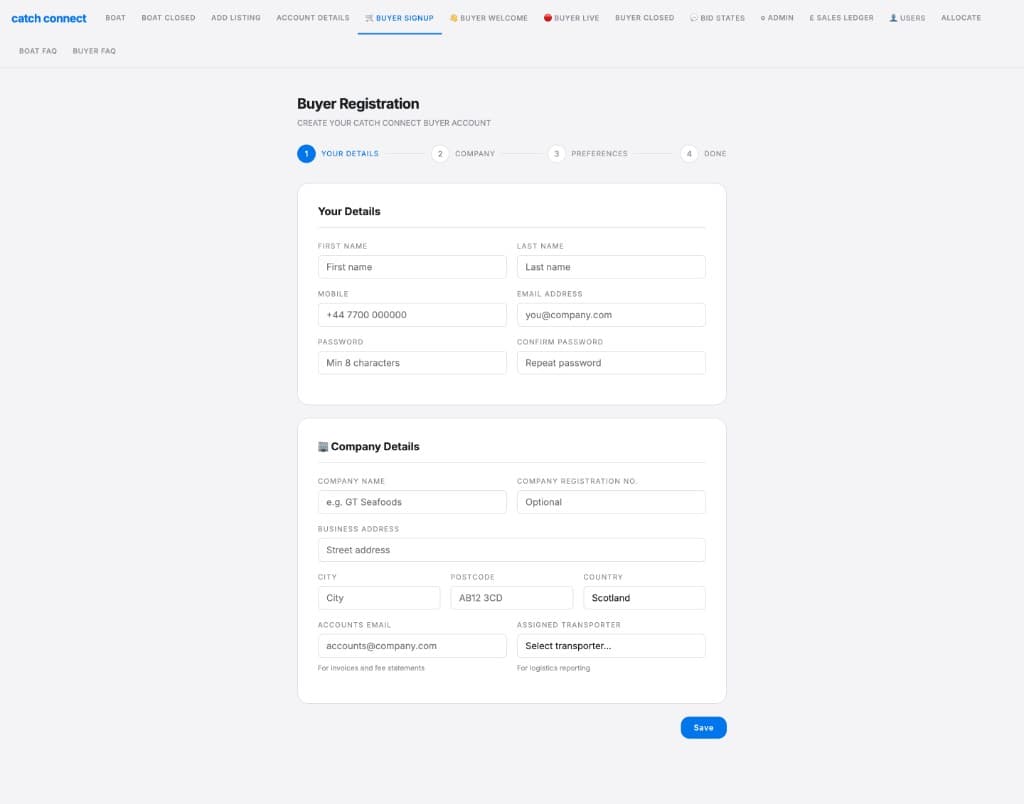This screenshot has width=1024, height=804.
Task: Click the Mobile number input field
Action: pyautogui.click(x=412, y=314)
